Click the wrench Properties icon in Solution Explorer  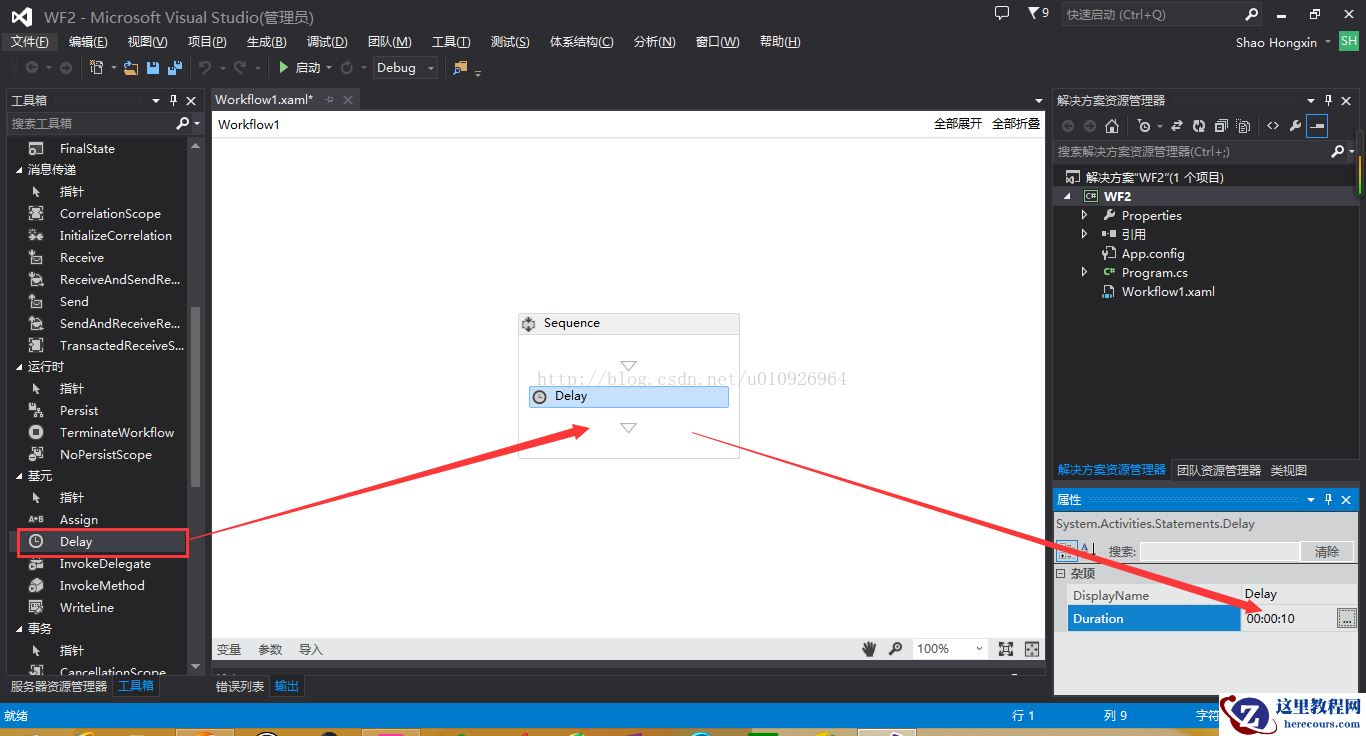click(x=1295, y=126)
